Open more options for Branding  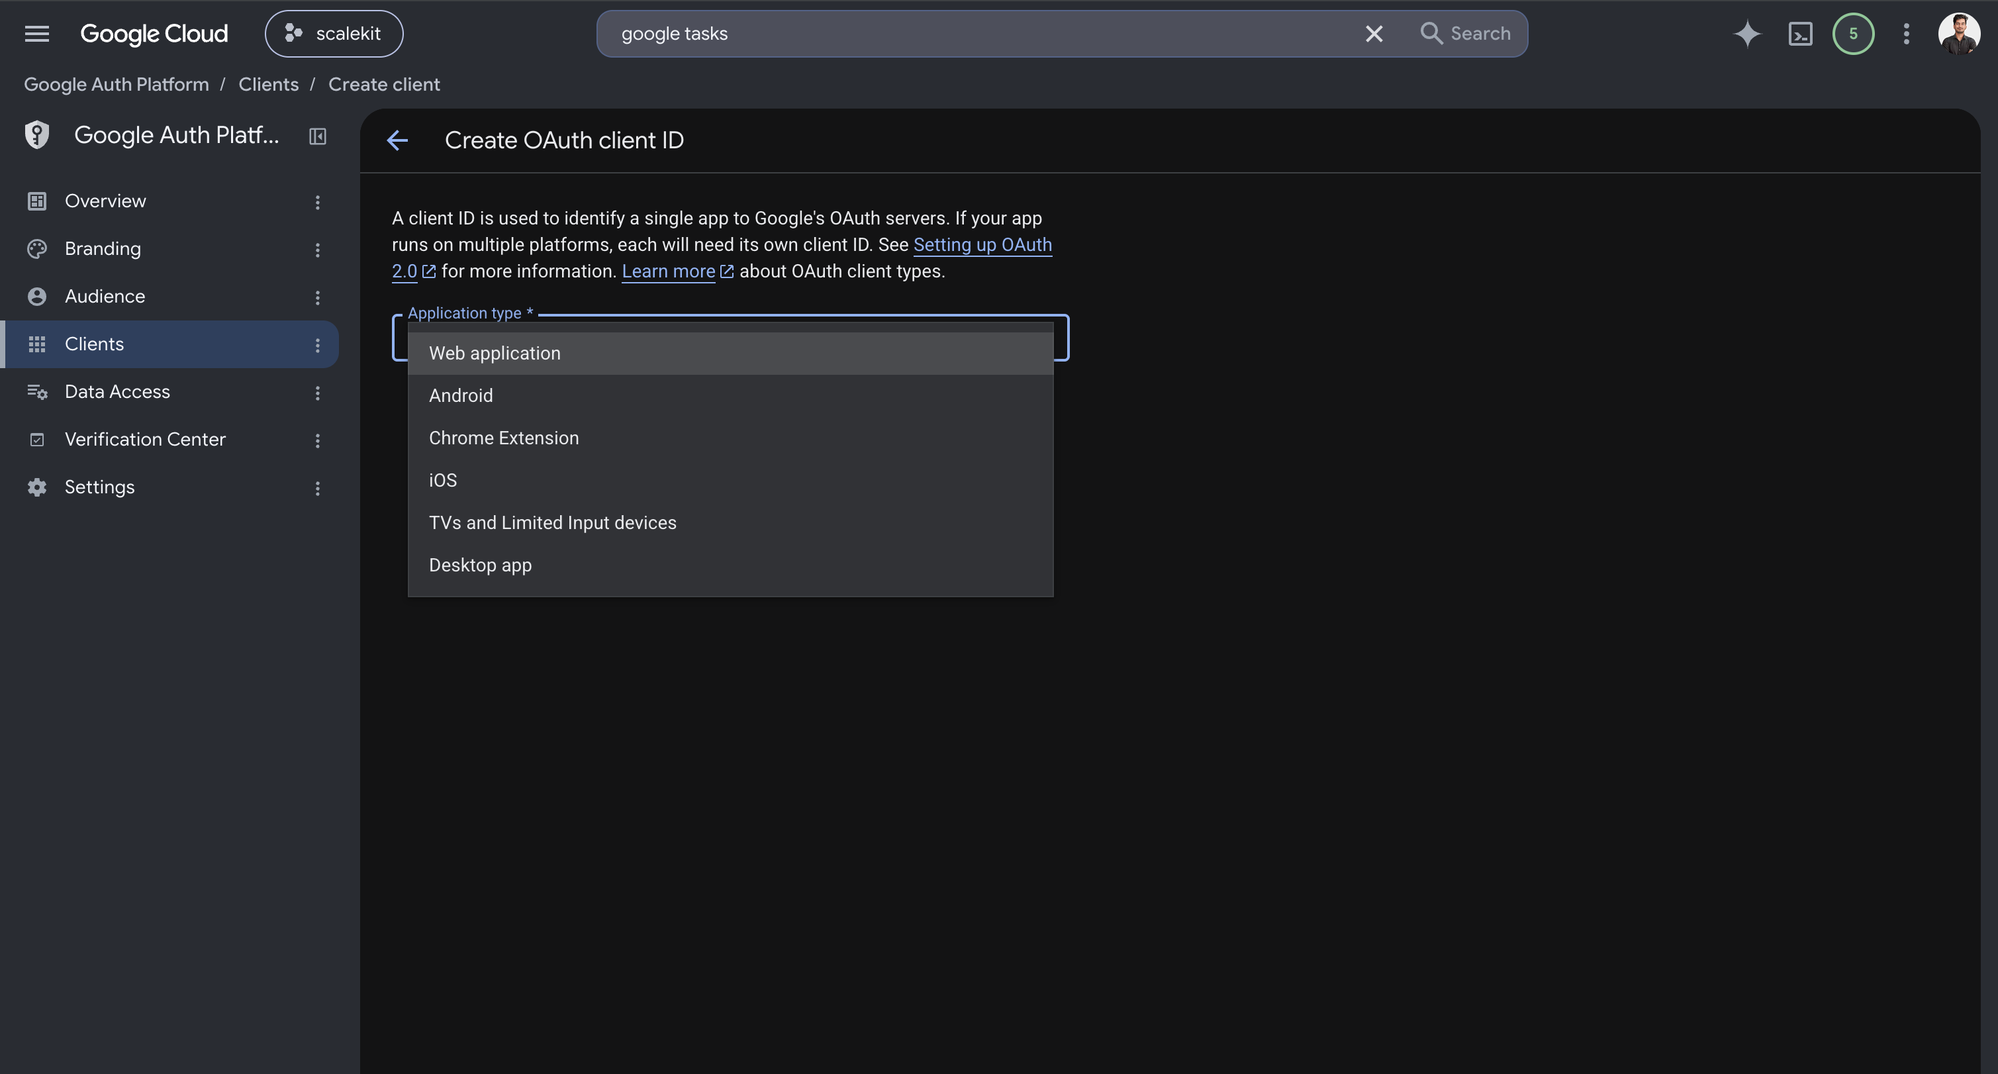tap(318, 250)
